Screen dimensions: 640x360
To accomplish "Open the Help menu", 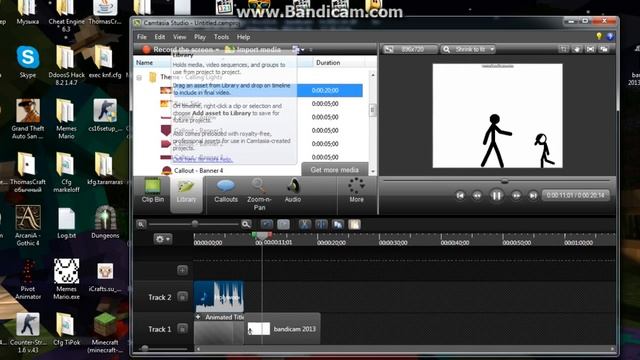I will pyautogui.click(x=243, y=37).
